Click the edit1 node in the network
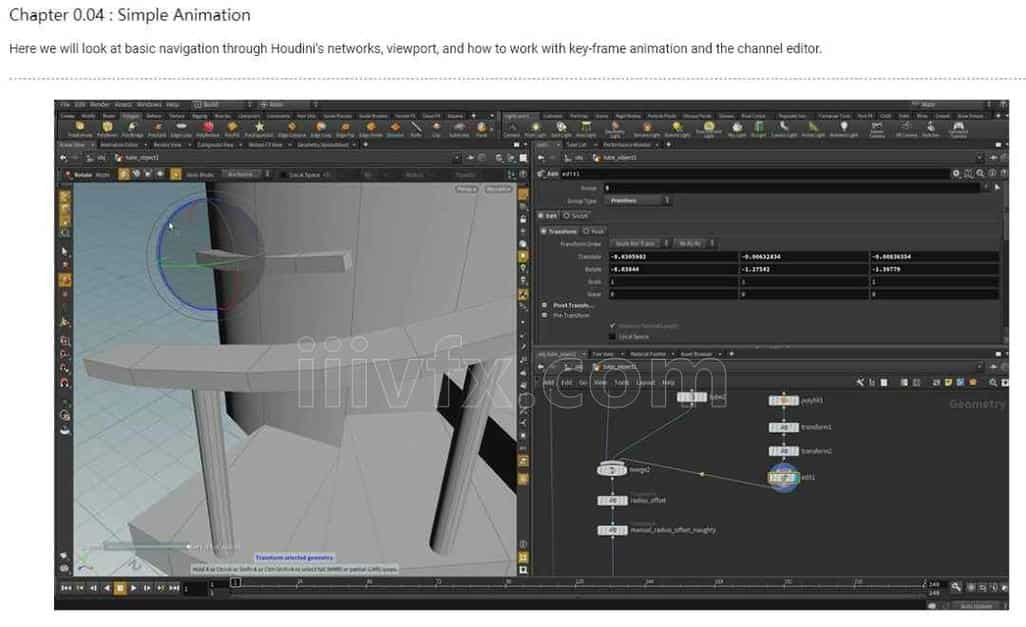Image resolution: width=1026 pixels, height=627 pixels. [783, 477]
